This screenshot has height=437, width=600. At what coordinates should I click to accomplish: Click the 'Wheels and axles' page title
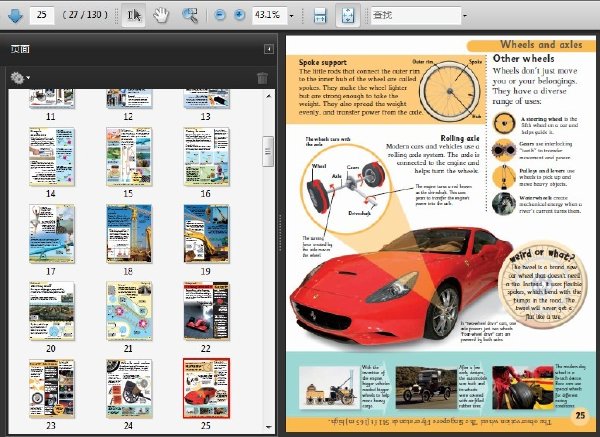(x=541, y=45)
